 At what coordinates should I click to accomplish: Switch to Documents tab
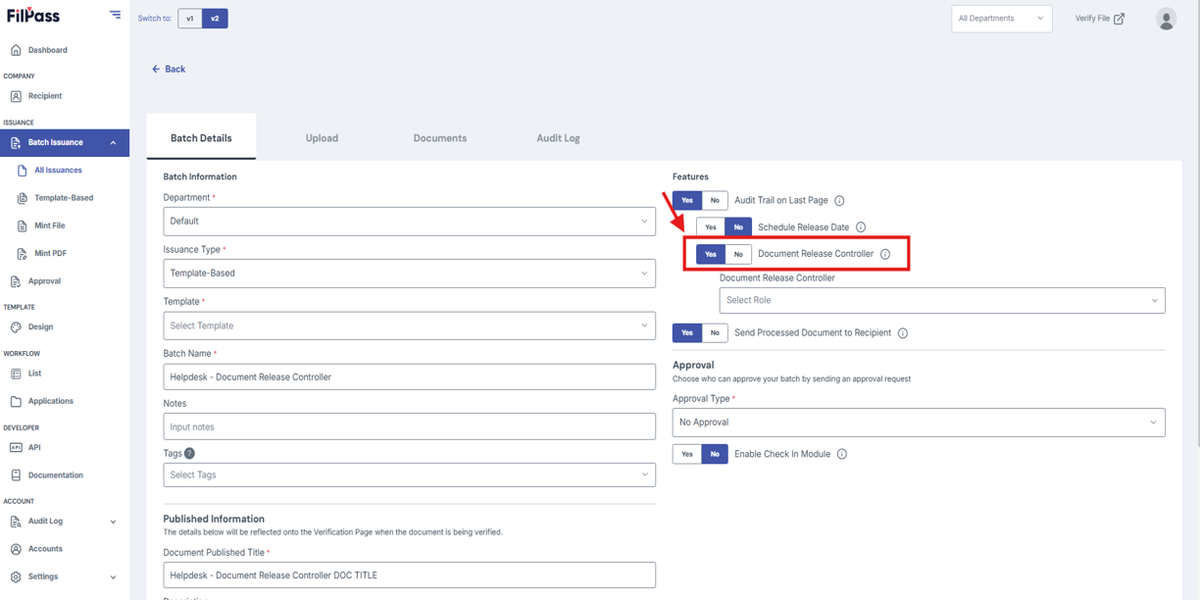coord(440,138)
